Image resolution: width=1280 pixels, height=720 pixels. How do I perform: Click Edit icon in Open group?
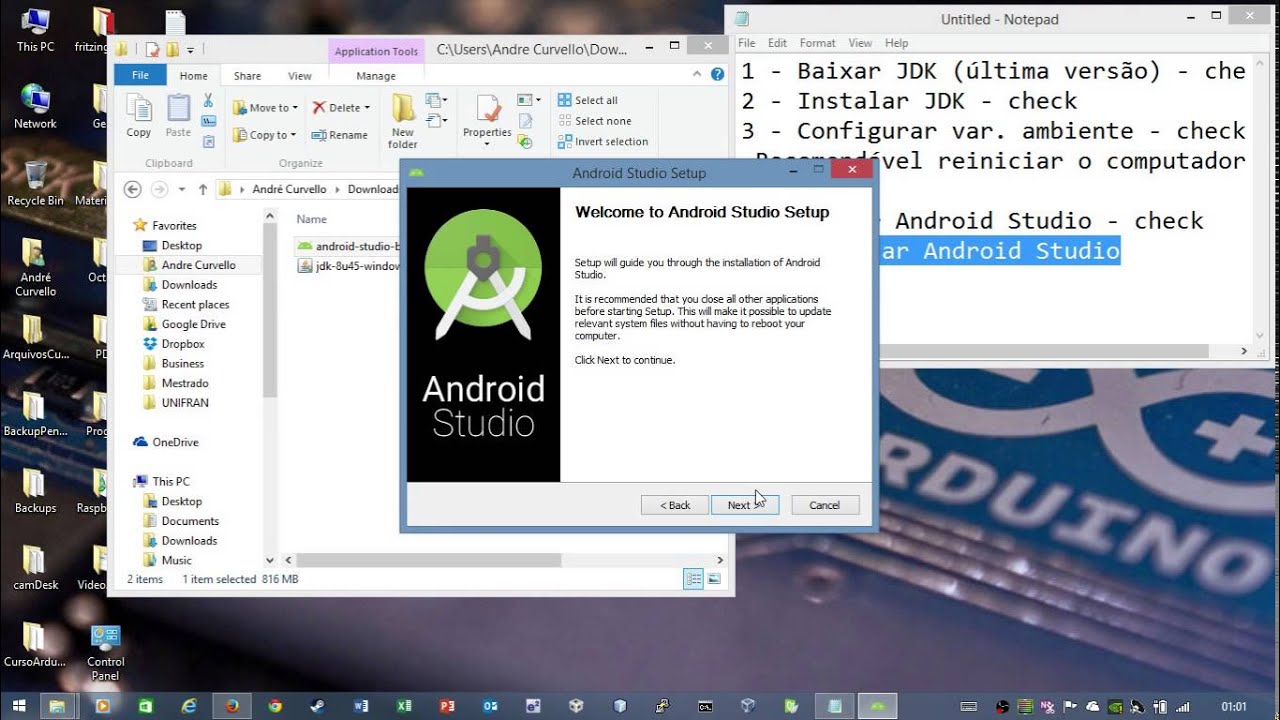pyautogui.click(x=525, y=121)
